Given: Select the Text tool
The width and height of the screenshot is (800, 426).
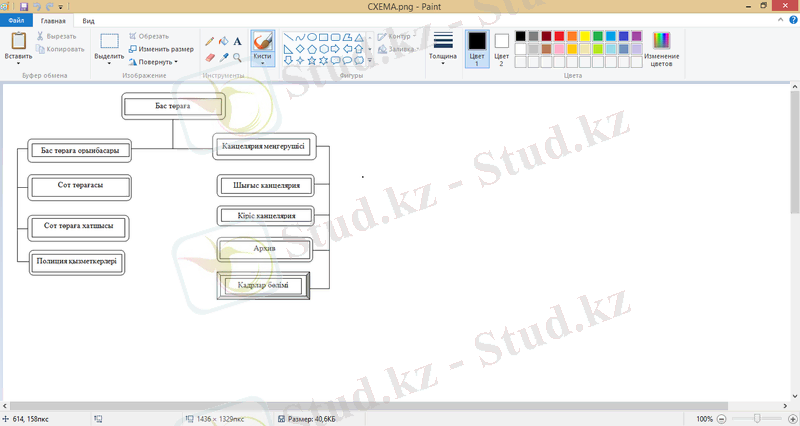Looking at the screenshot, I should click(x=237, y=41).
